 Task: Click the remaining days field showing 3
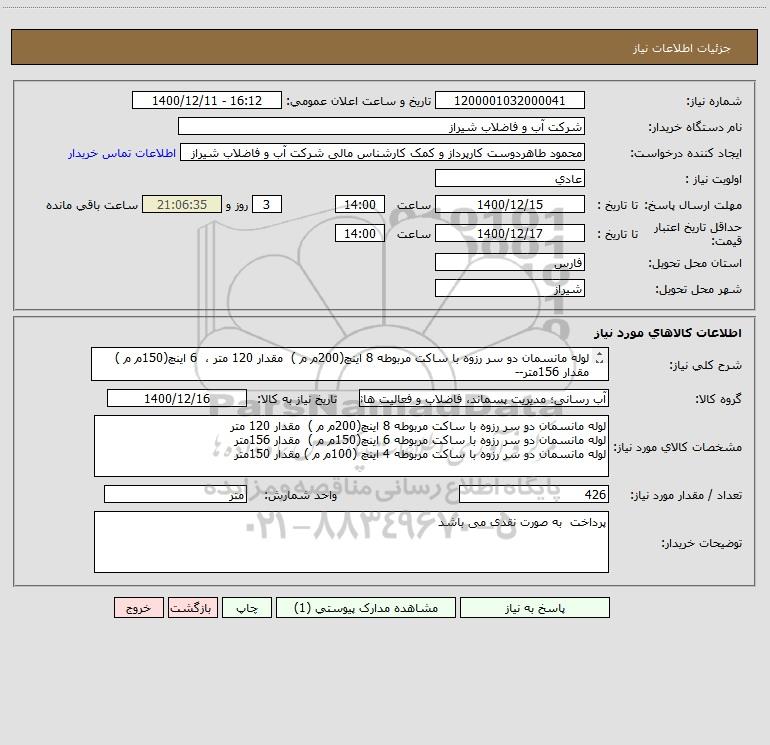click(x=267, y=204)
